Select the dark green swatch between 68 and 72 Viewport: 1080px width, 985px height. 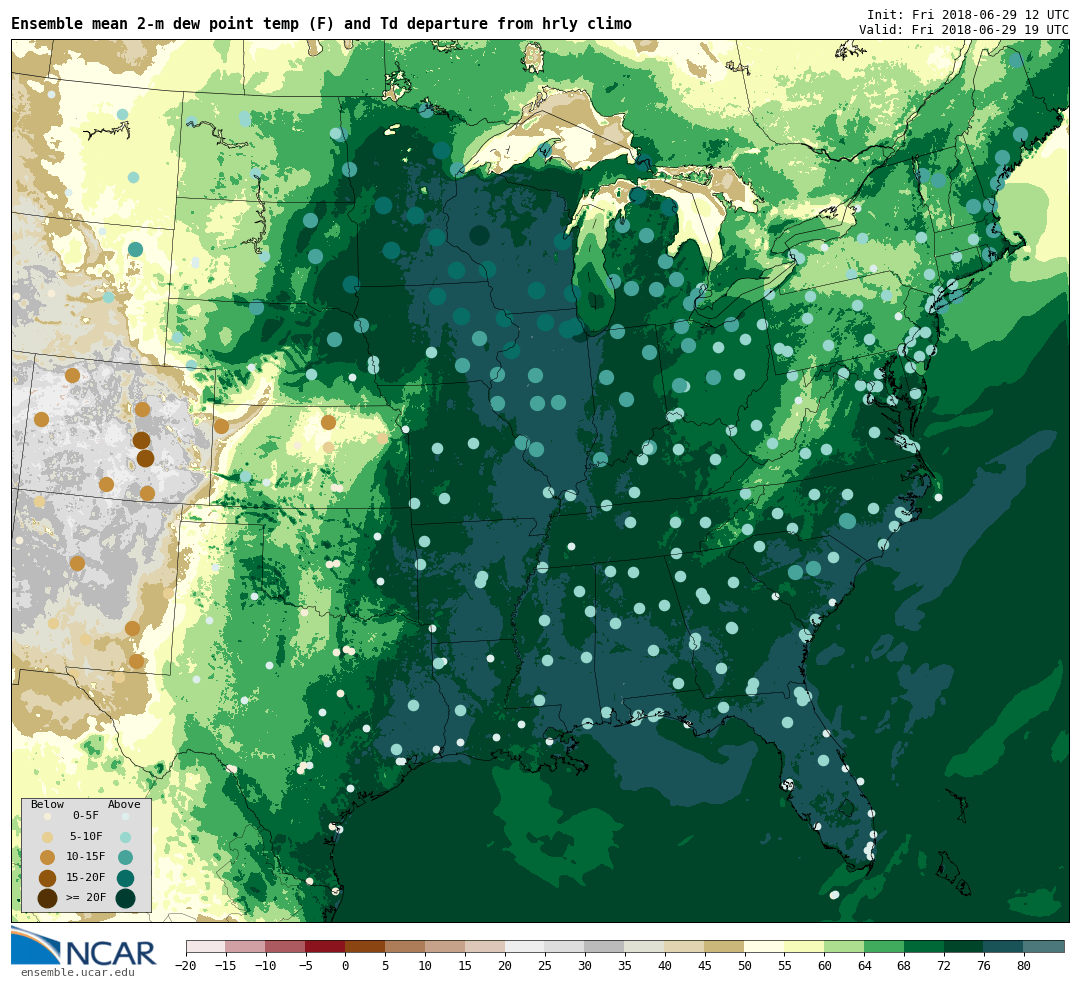925,946
